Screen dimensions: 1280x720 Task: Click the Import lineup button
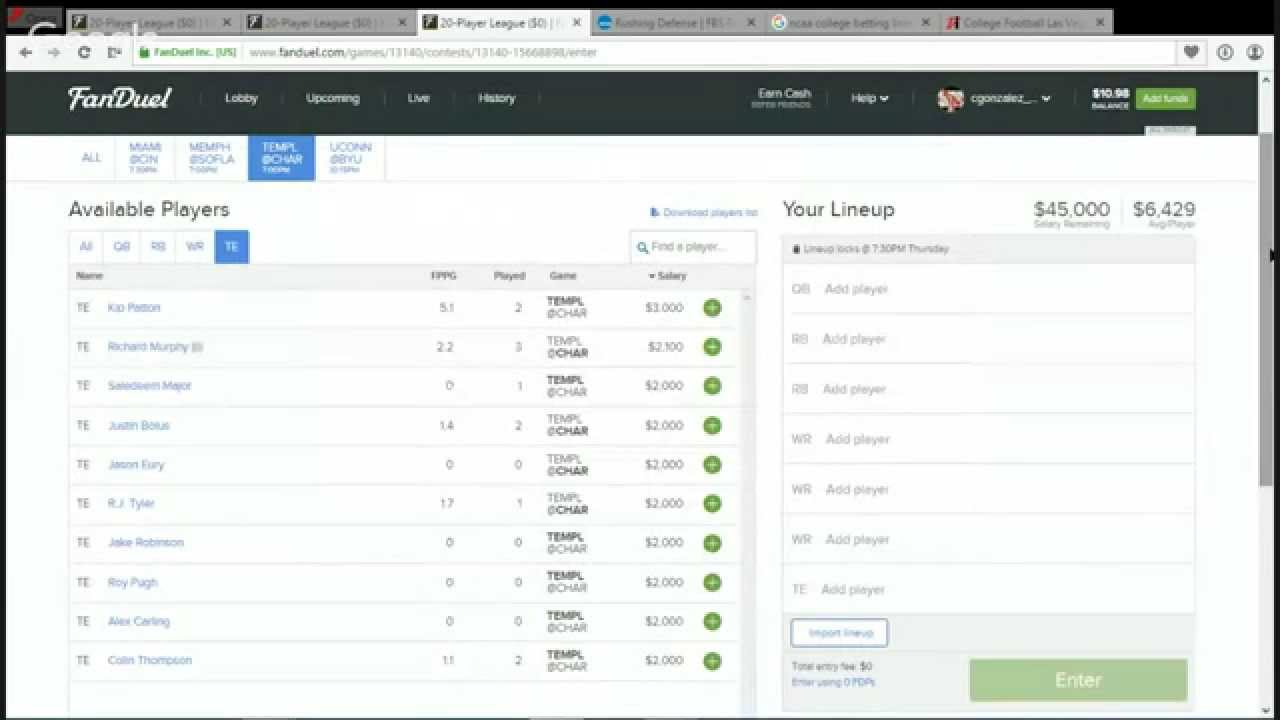click(x=839, y=633)
